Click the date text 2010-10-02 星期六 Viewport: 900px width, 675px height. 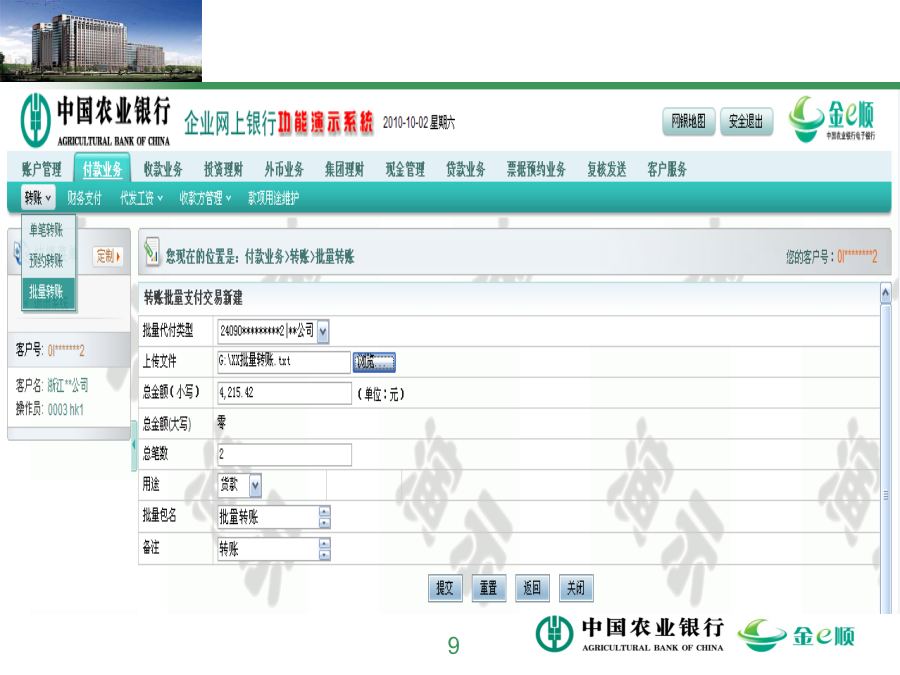[419, 122]
